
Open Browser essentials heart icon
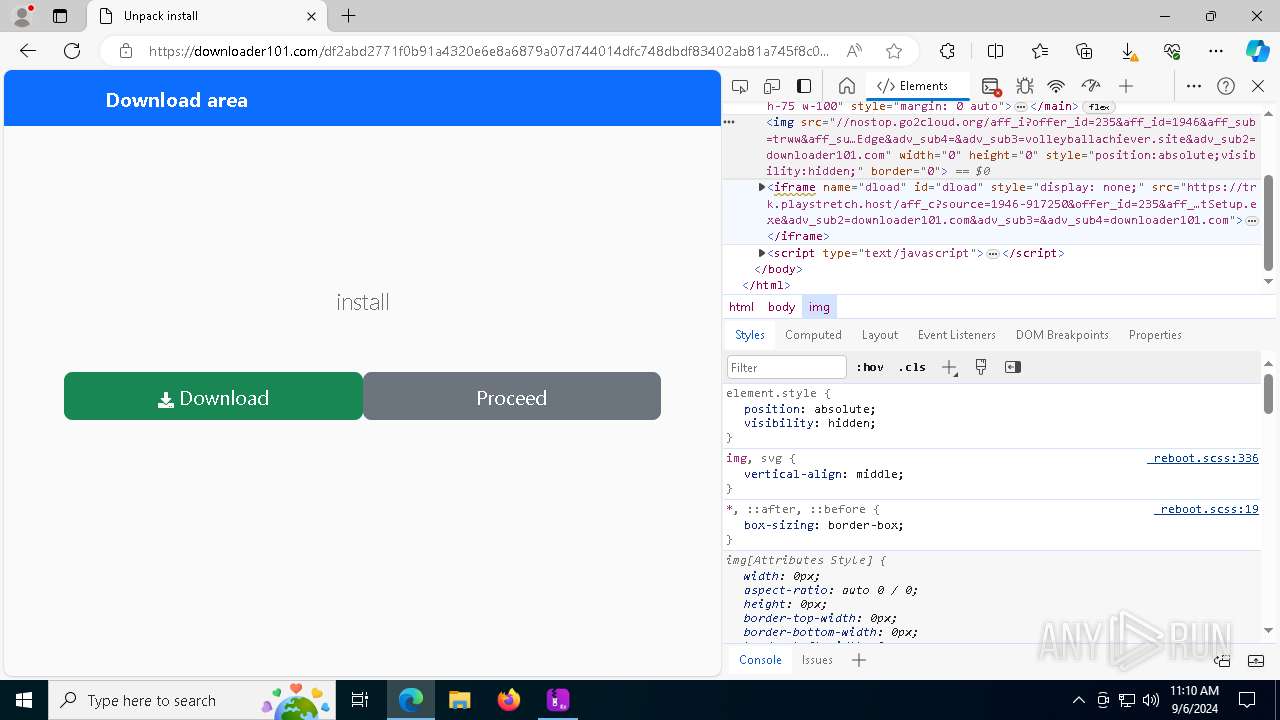(1172, 51)
